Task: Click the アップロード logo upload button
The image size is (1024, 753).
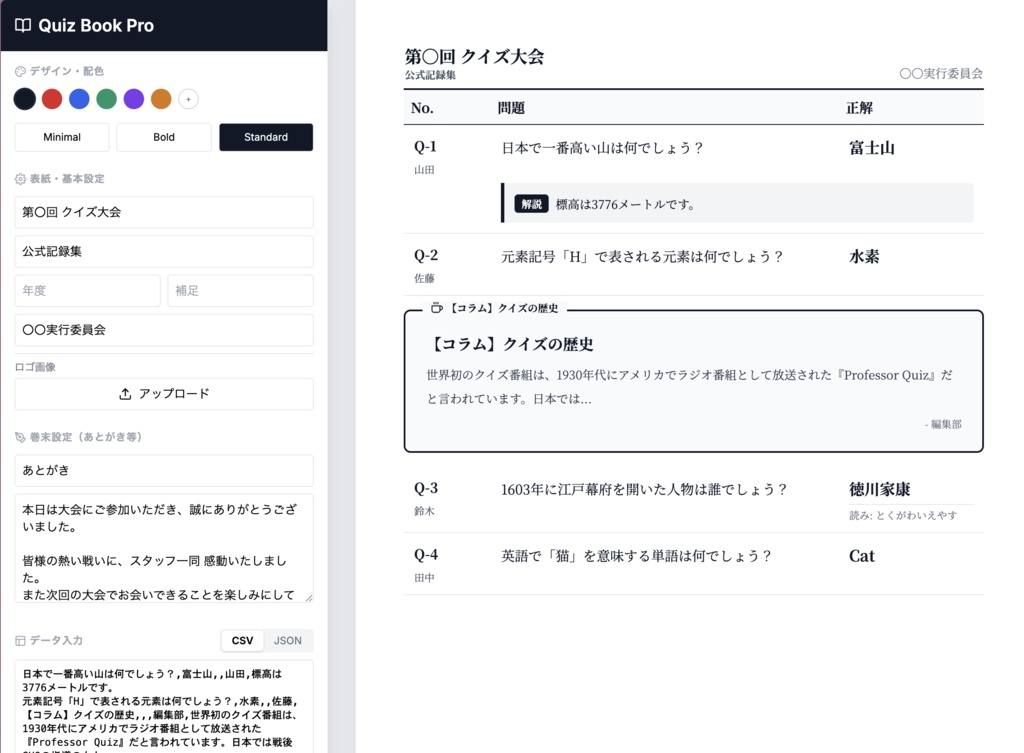Action: coord(163,393)
